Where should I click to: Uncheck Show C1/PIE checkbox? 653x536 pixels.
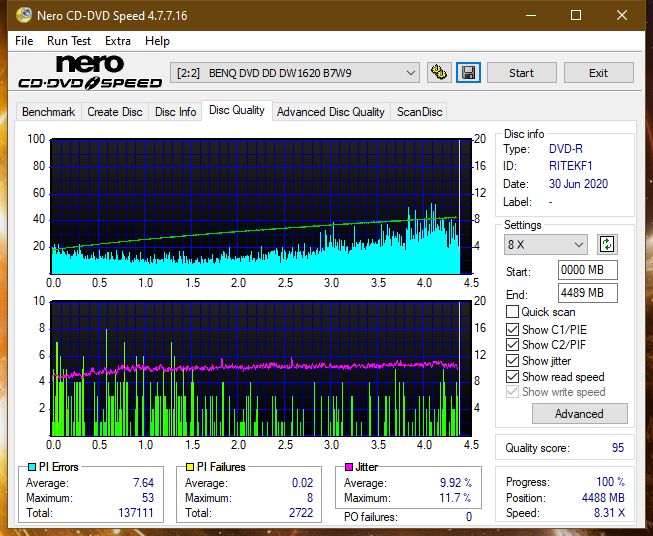pyautogui.click(x=512, y=329)
